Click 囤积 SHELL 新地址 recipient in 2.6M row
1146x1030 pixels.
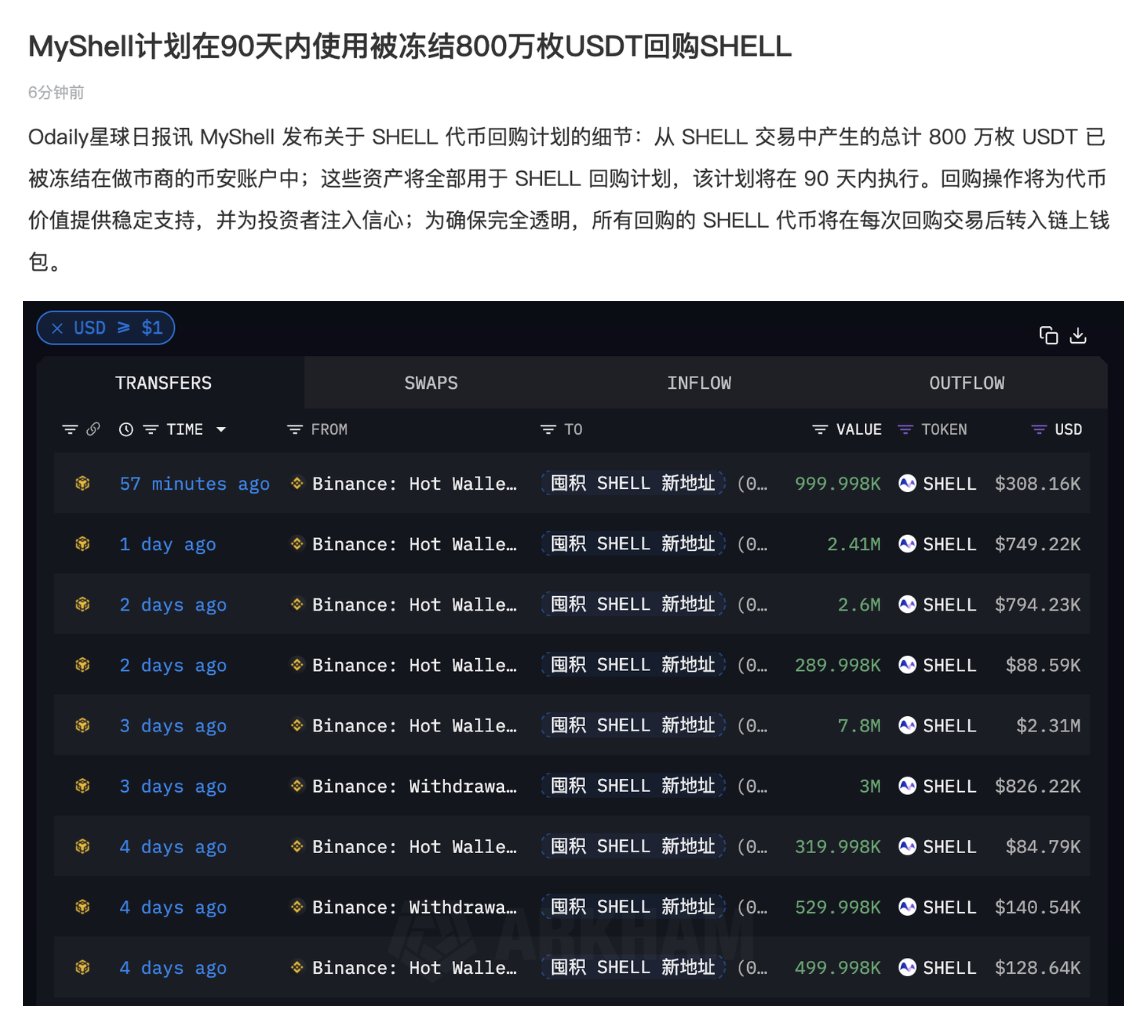[x=633, y=605]
